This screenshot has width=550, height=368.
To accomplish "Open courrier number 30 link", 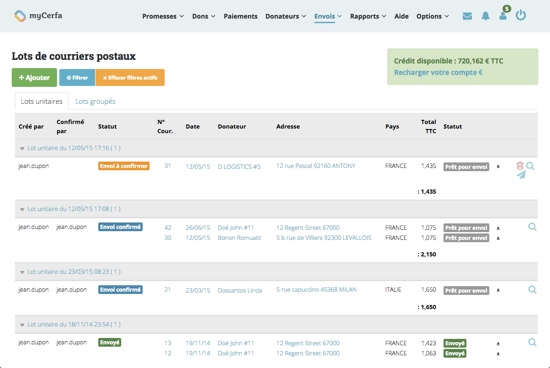I will tap(168, 238).
